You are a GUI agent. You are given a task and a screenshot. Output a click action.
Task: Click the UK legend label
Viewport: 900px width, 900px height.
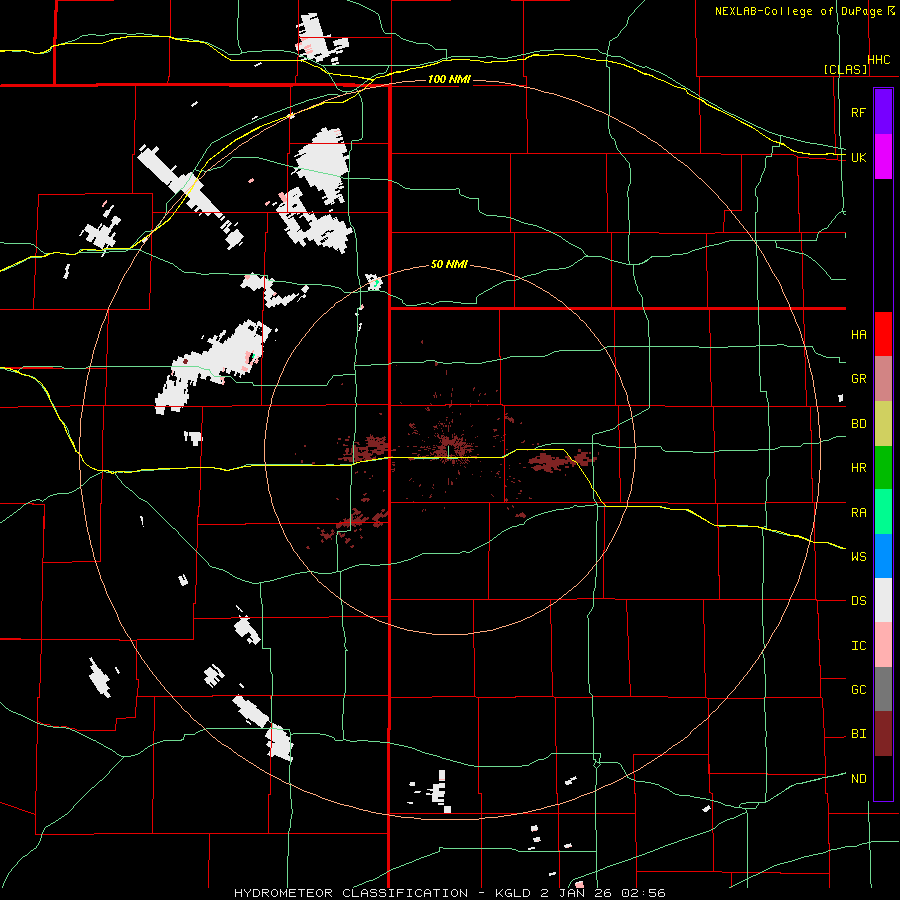[858, 157]
